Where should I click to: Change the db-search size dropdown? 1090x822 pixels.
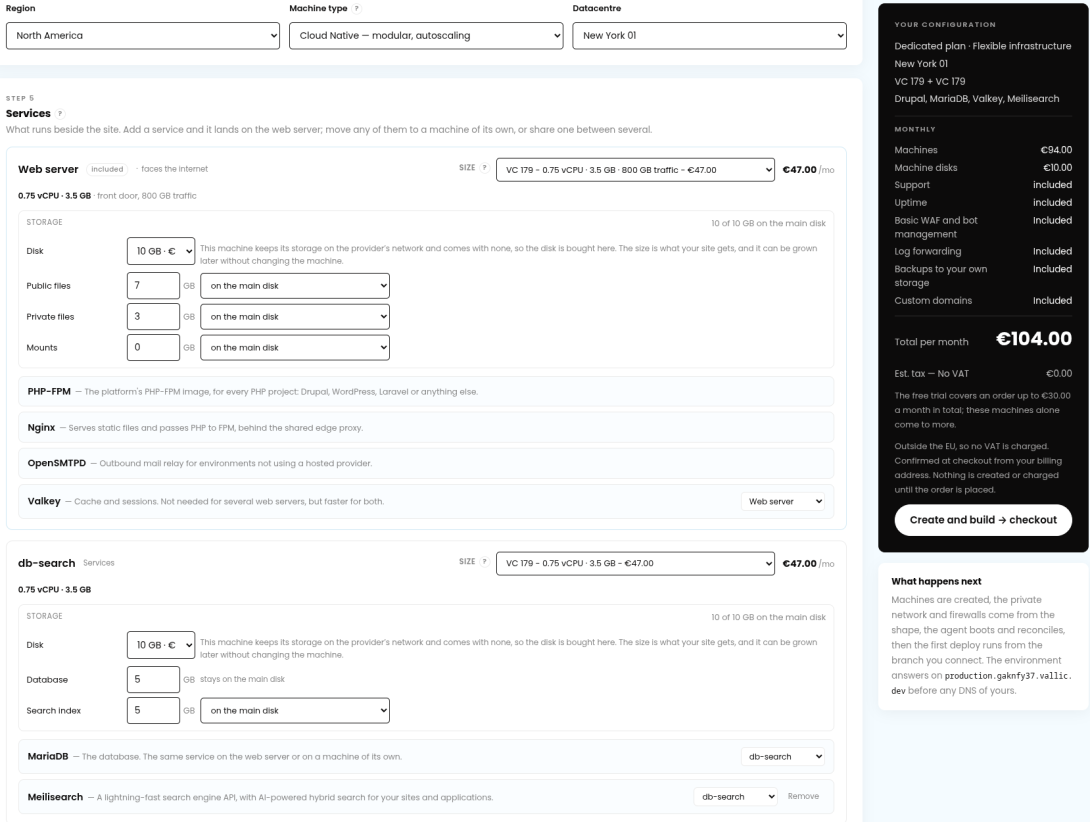click(x=635, y=563)
